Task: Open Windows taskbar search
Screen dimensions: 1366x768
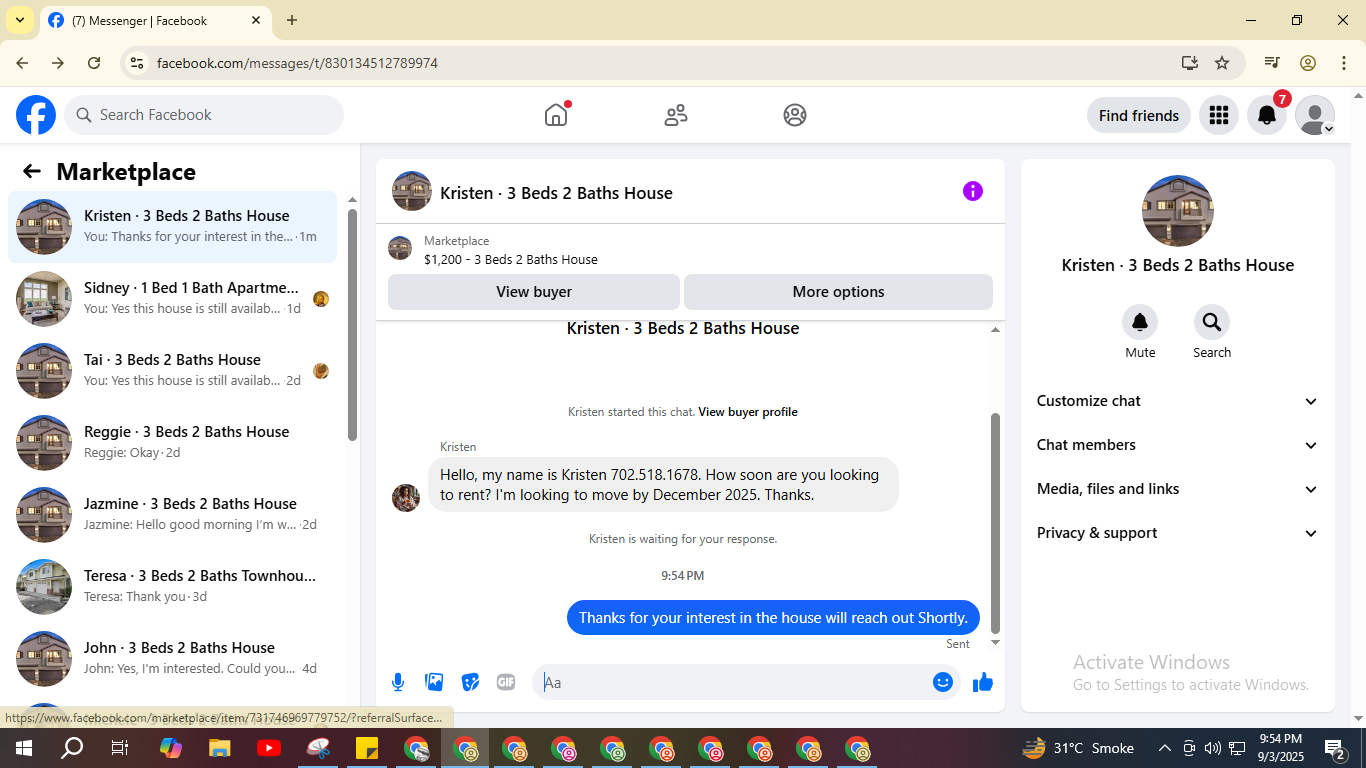Action: click(x=72, y=748)
